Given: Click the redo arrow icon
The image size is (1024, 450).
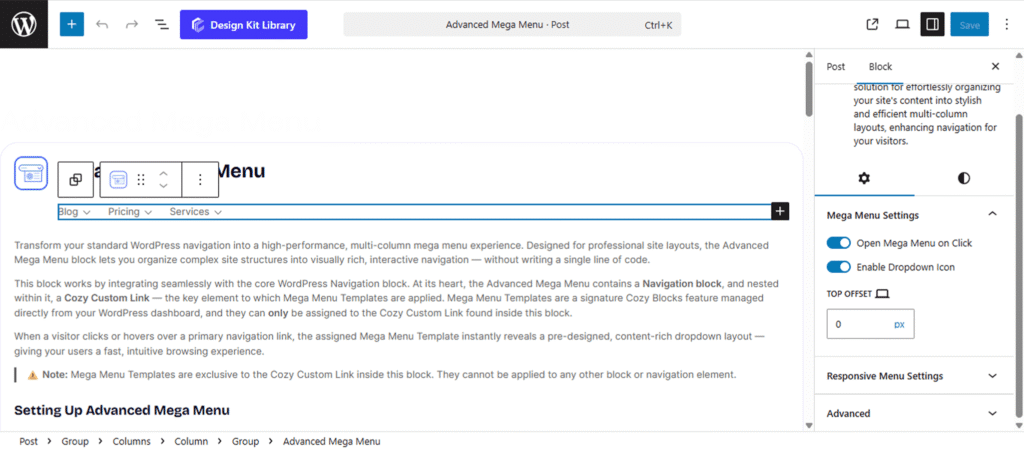Looking at the screenshot, I should coord(131,25).
